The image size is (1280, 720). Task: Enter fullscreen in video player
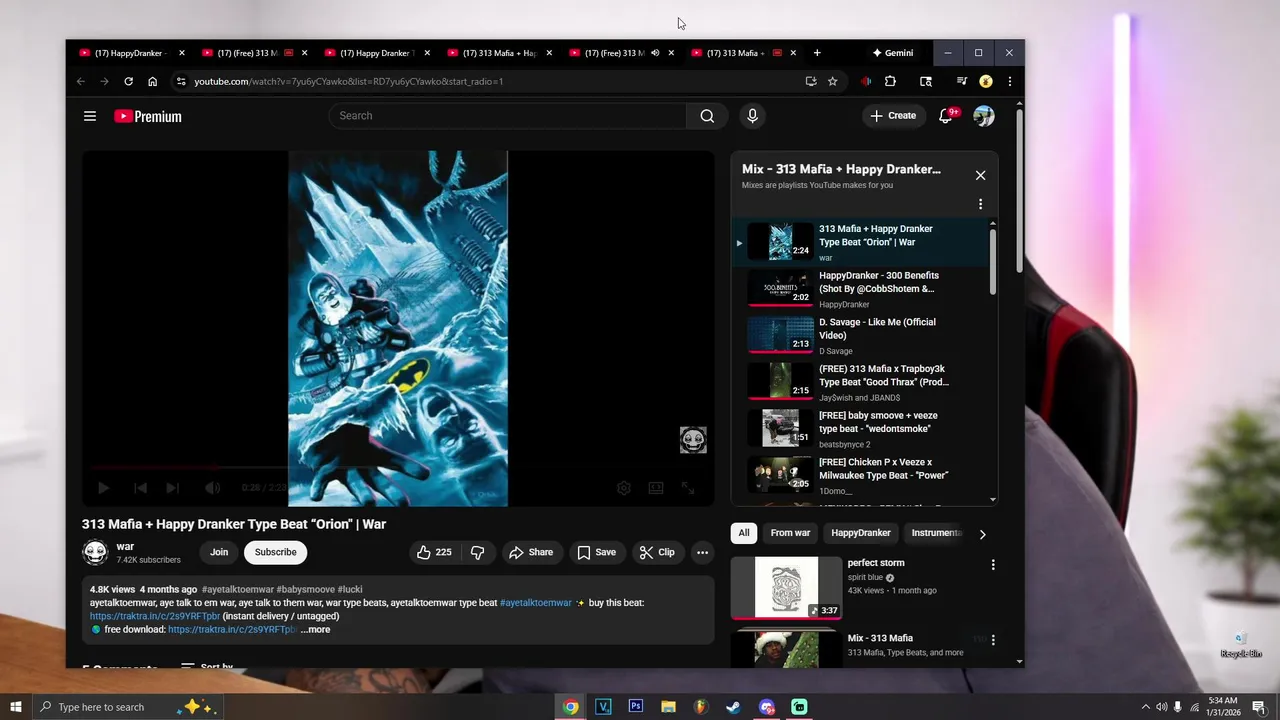(688, 488)
